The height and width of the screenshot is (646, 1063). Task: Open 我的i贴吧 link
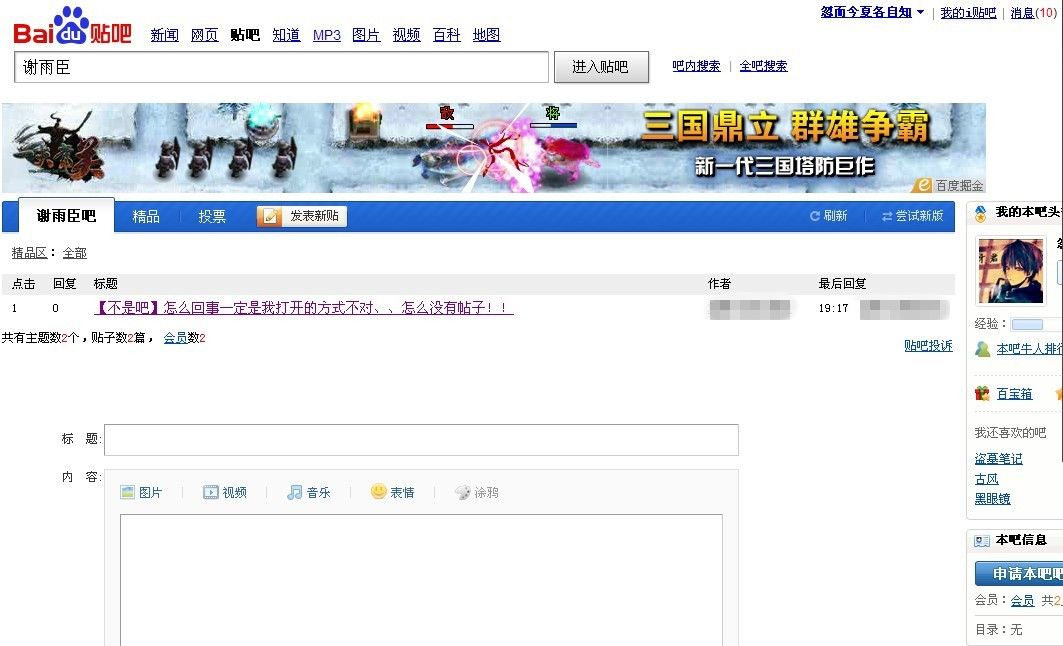click(x=968, y=13)
